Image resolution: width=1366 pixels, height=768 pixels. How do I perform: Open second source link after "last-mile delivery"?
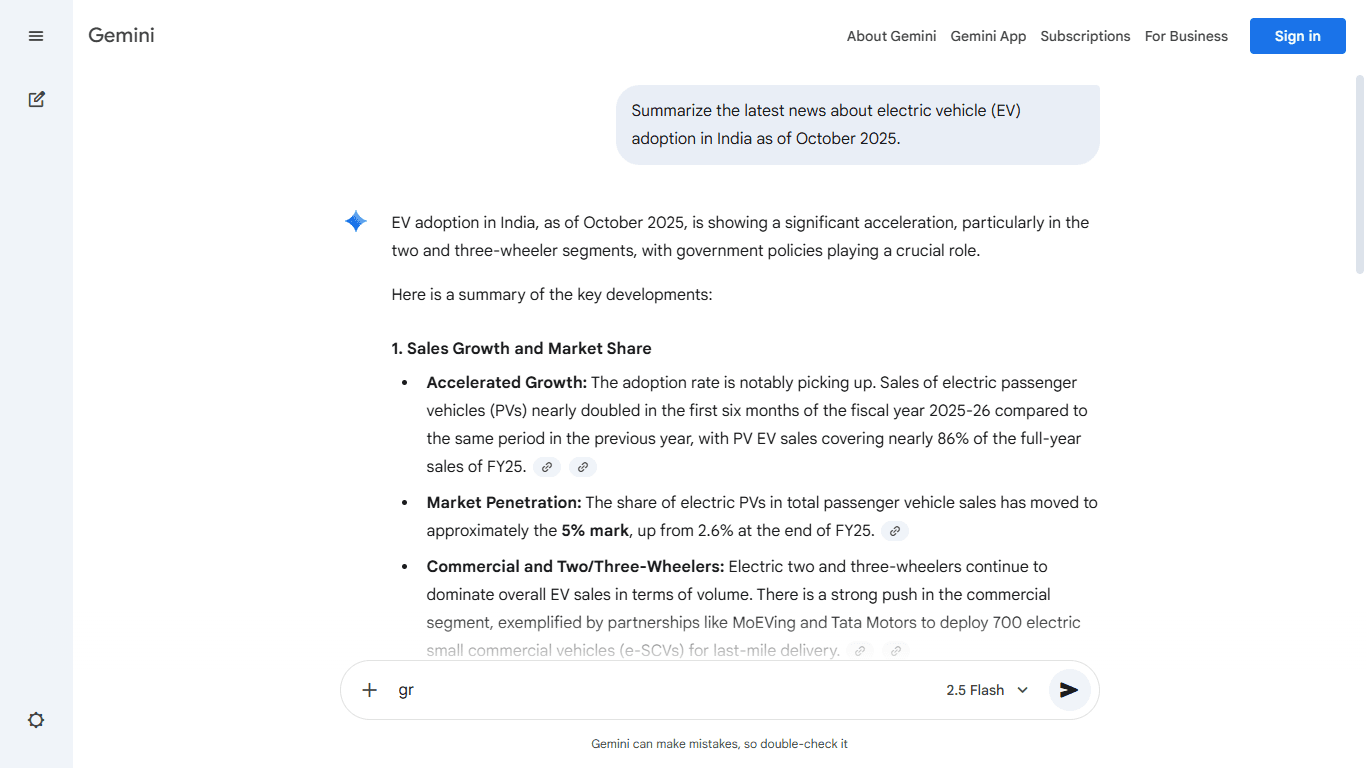(895, 651)
